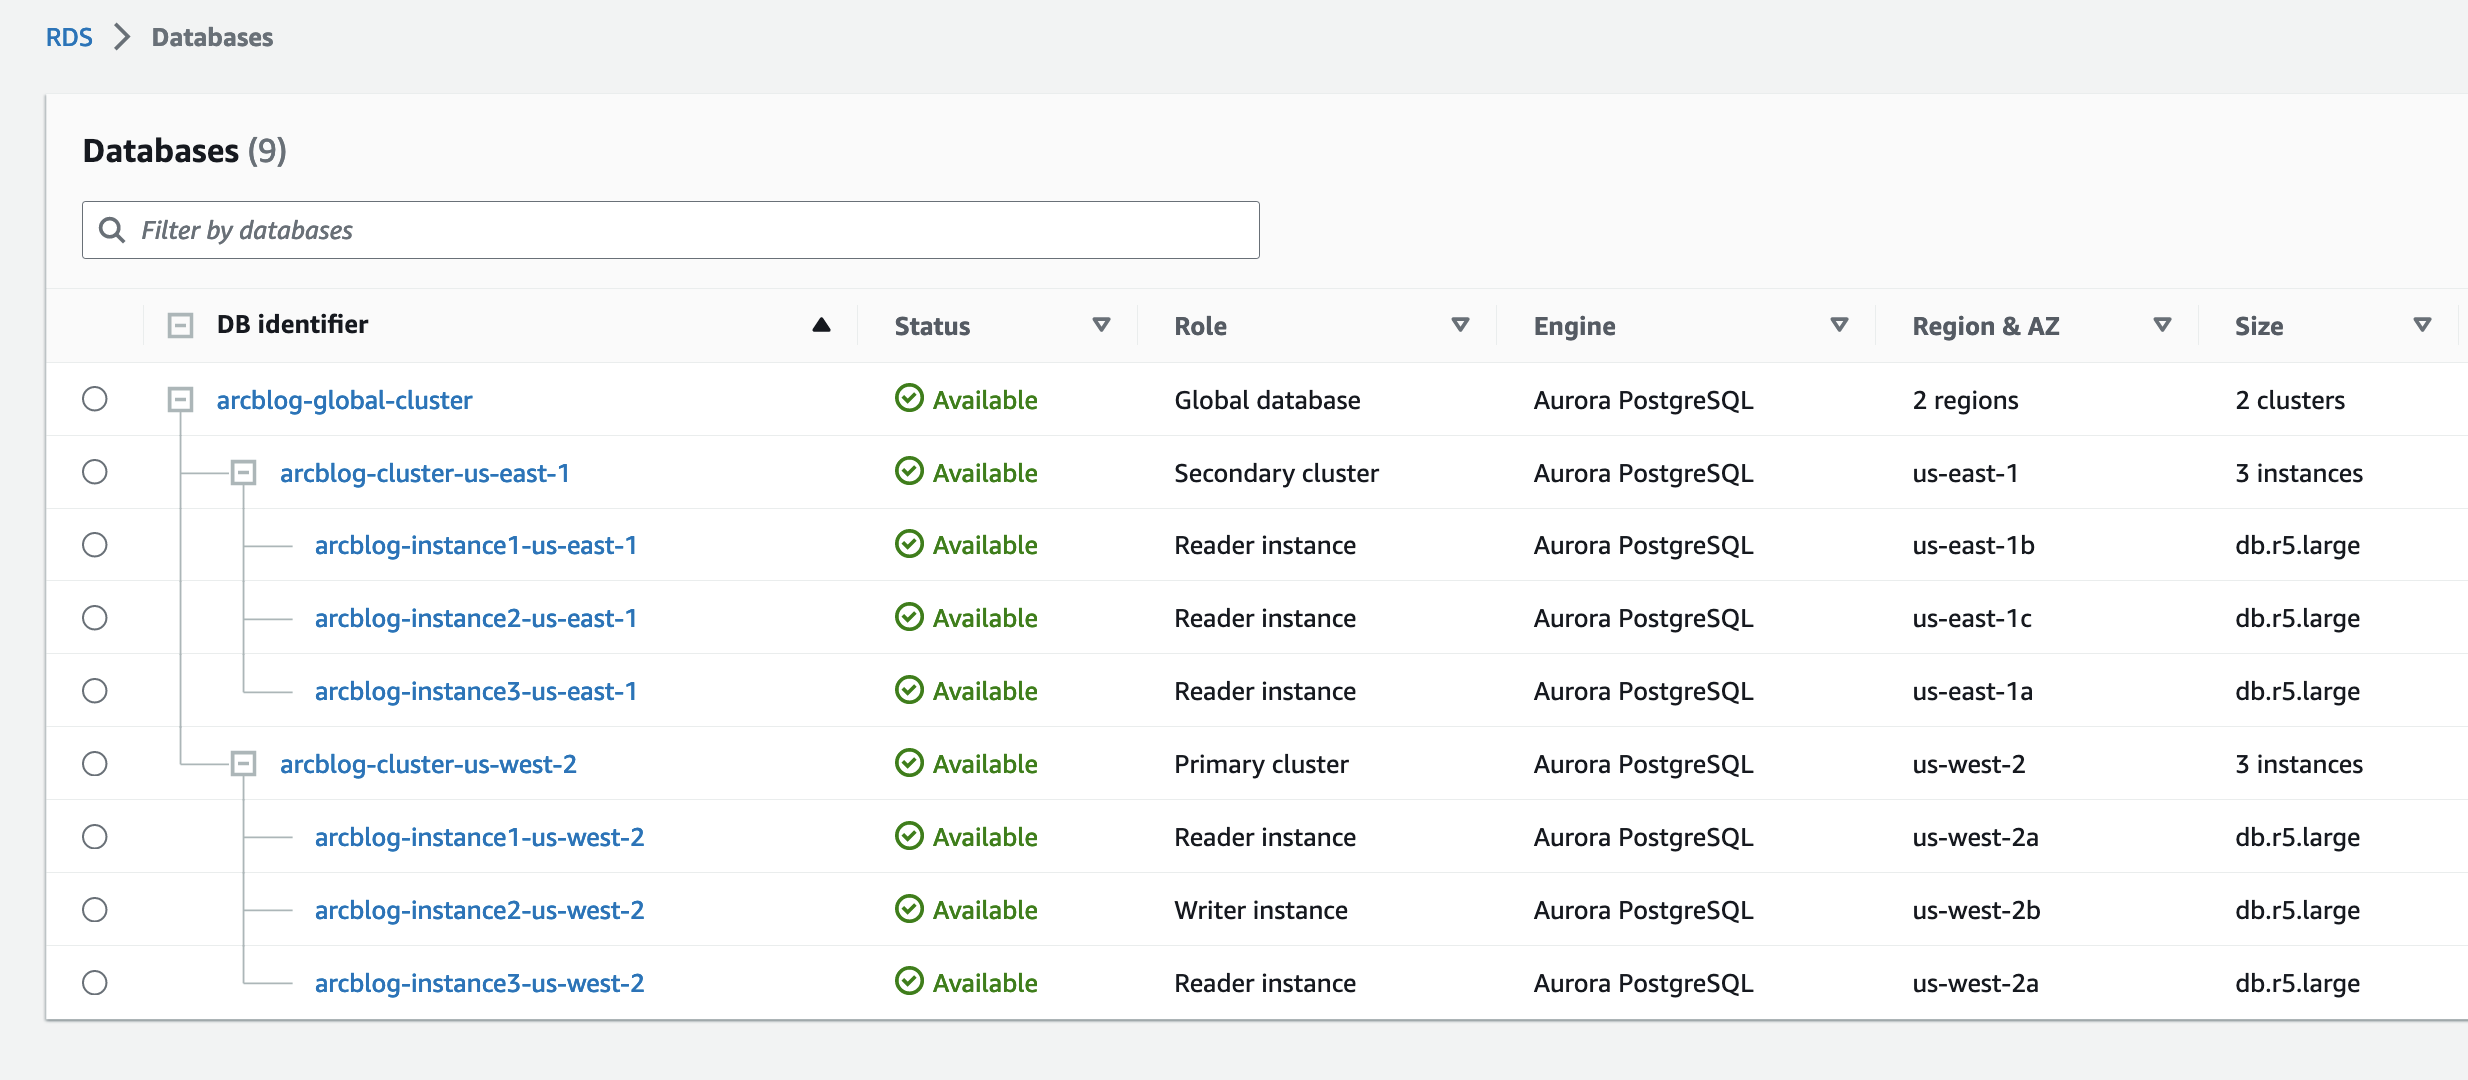
Task: Collapse the arcblog-cluster-us-east-1 node
Action: [x=243, y=472]
